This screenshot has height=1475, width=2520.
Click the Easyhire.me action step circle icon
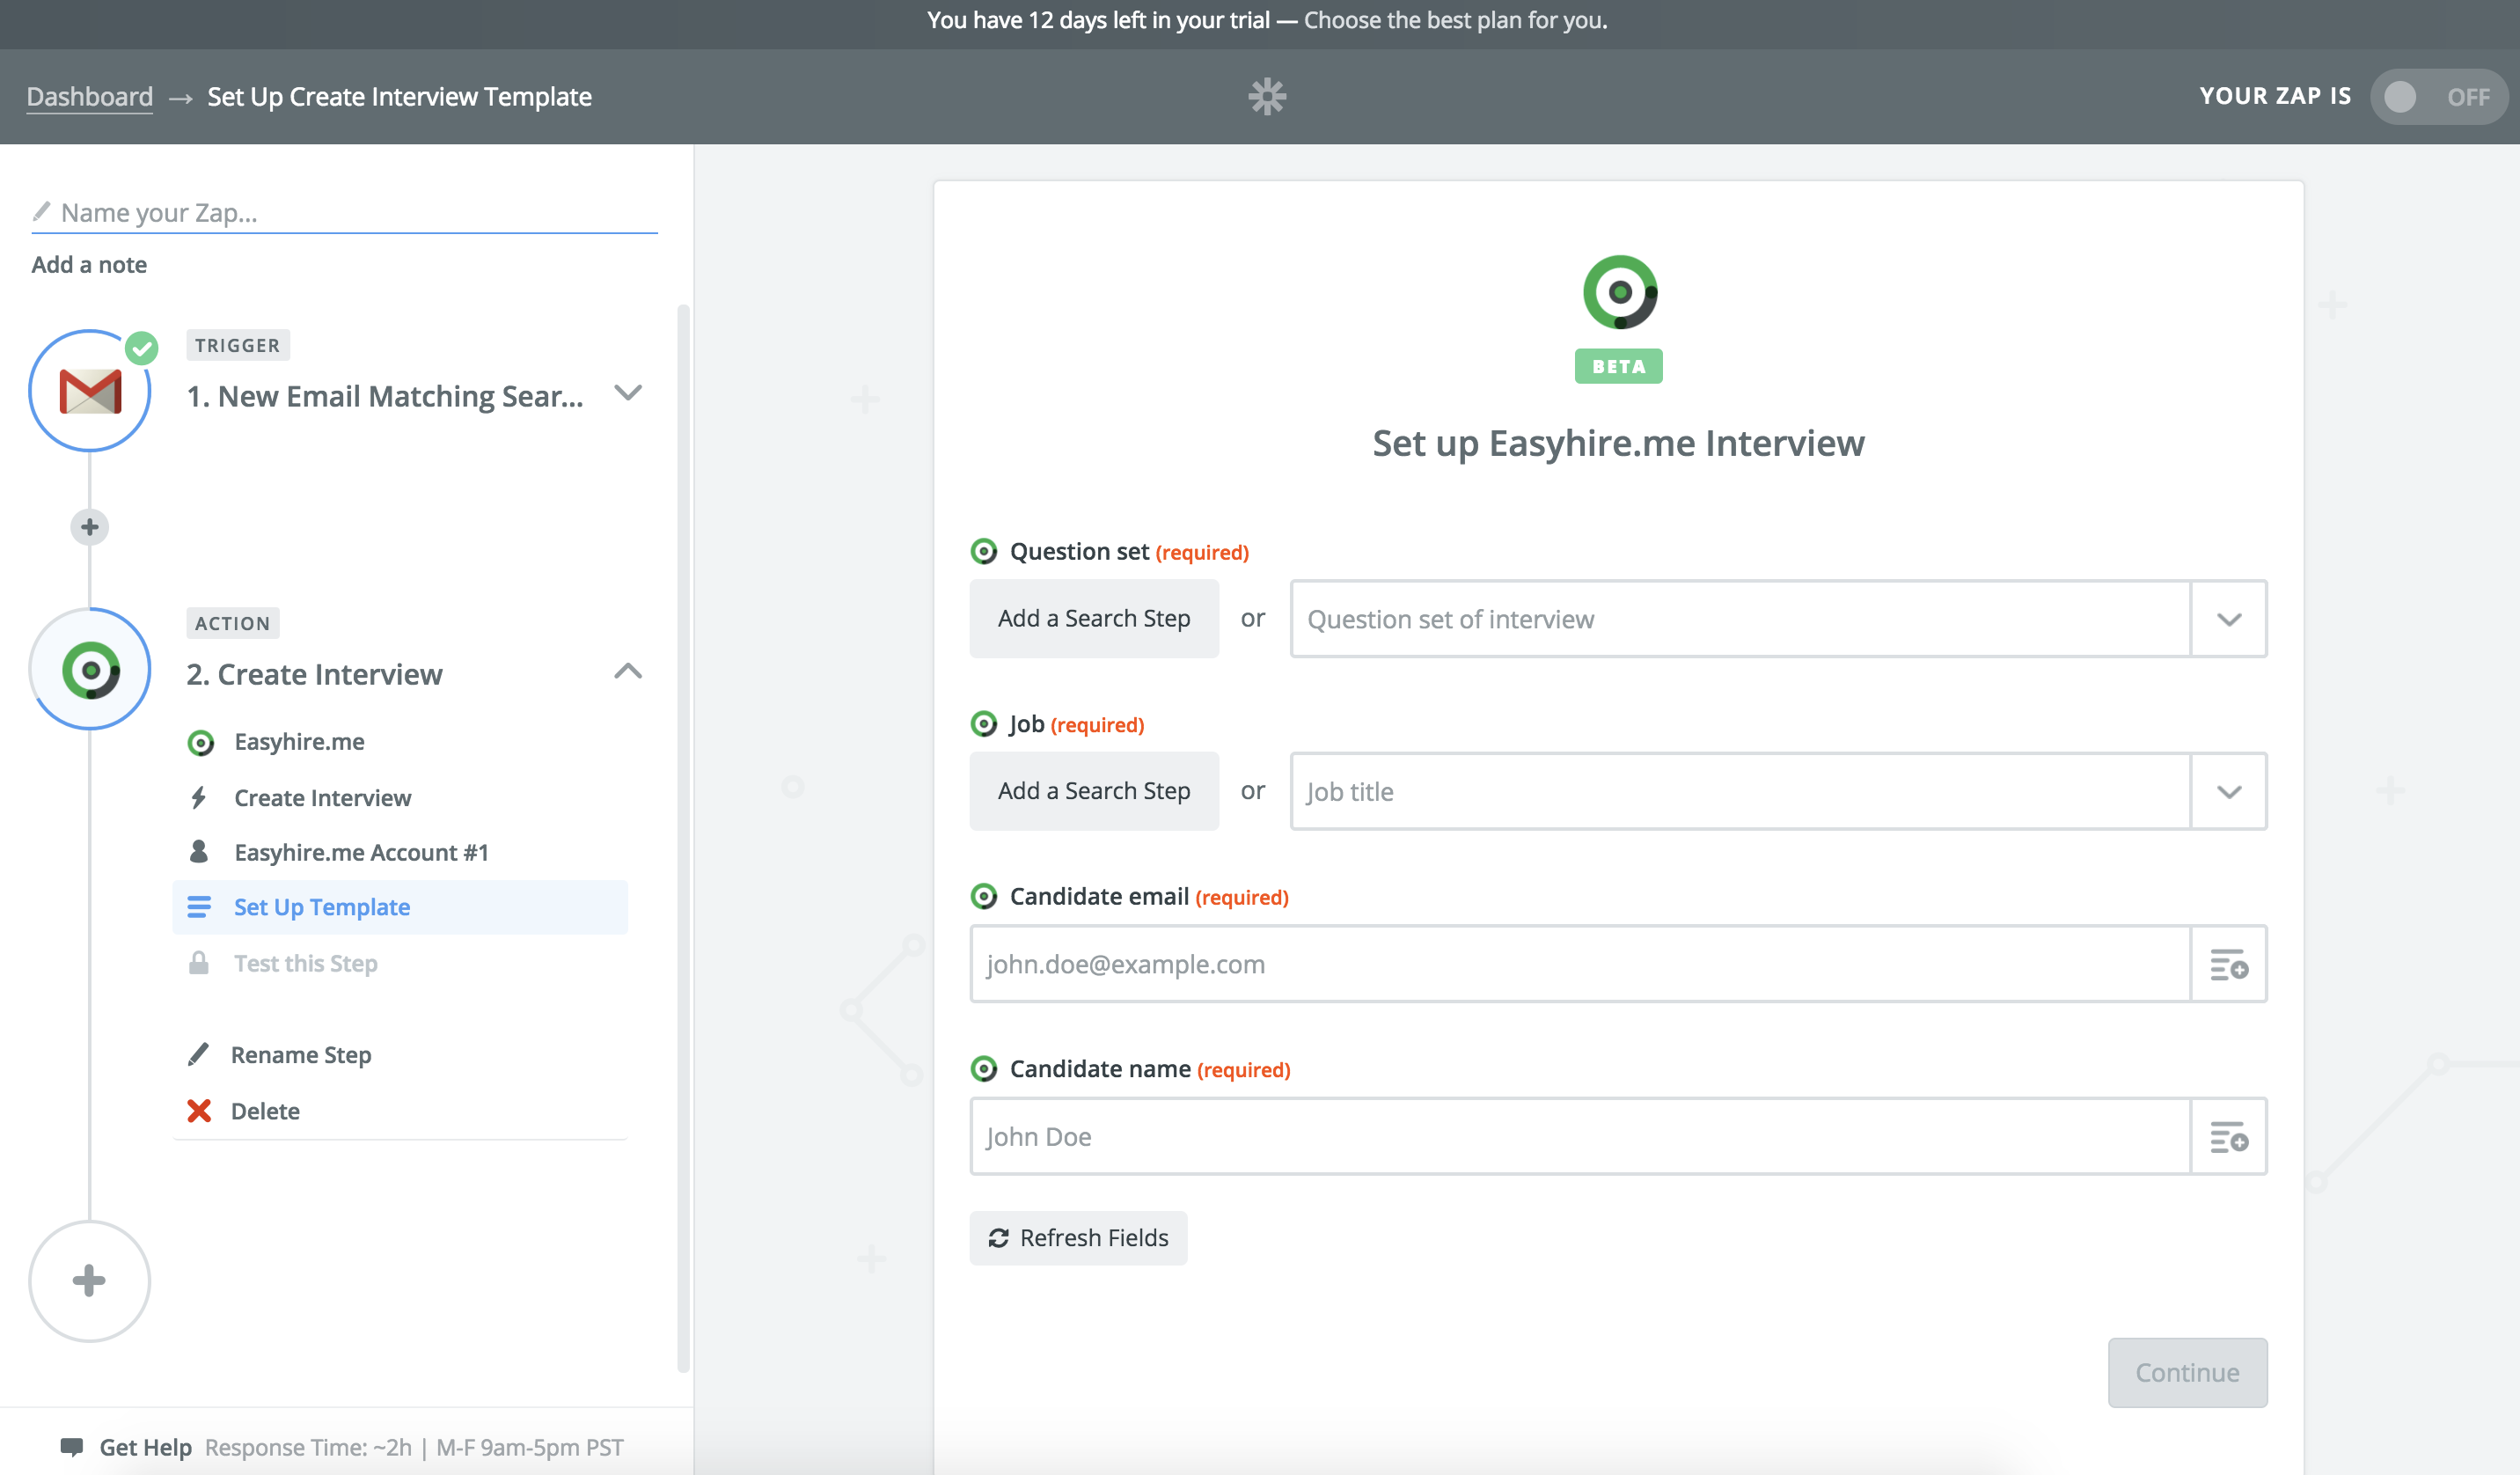coord(90,669)
